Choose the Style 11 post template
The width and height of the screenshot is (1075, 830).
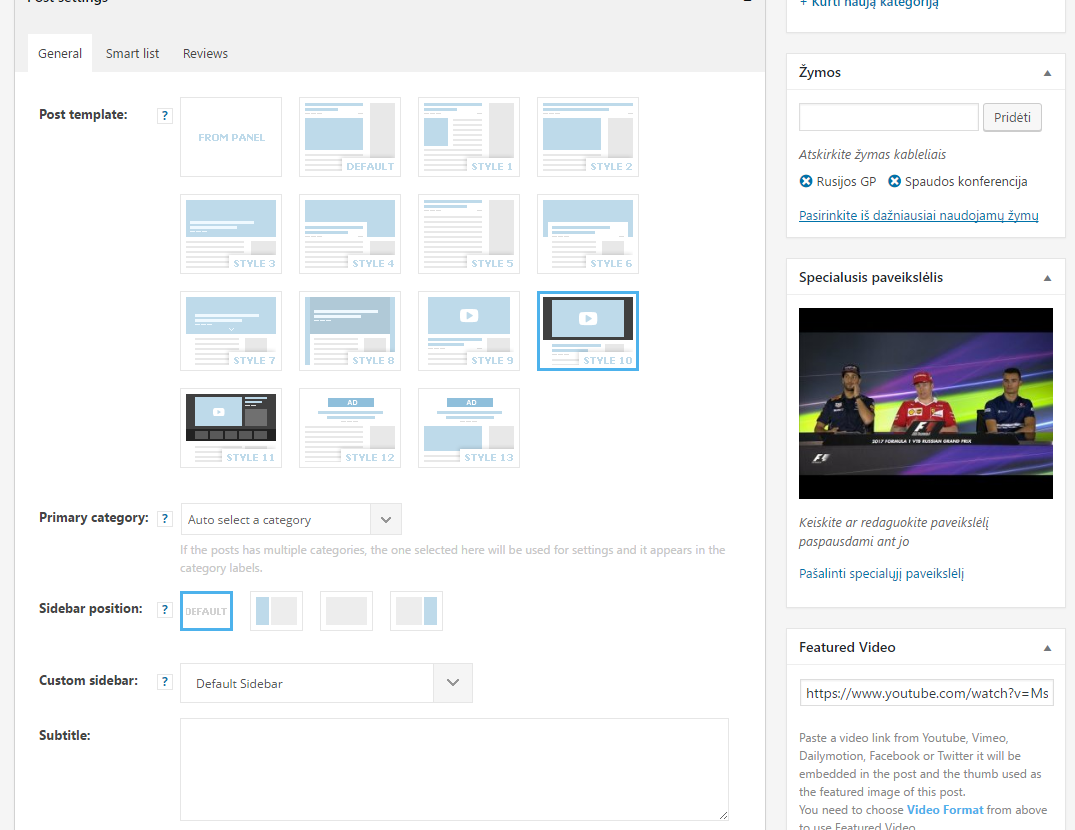231,428
